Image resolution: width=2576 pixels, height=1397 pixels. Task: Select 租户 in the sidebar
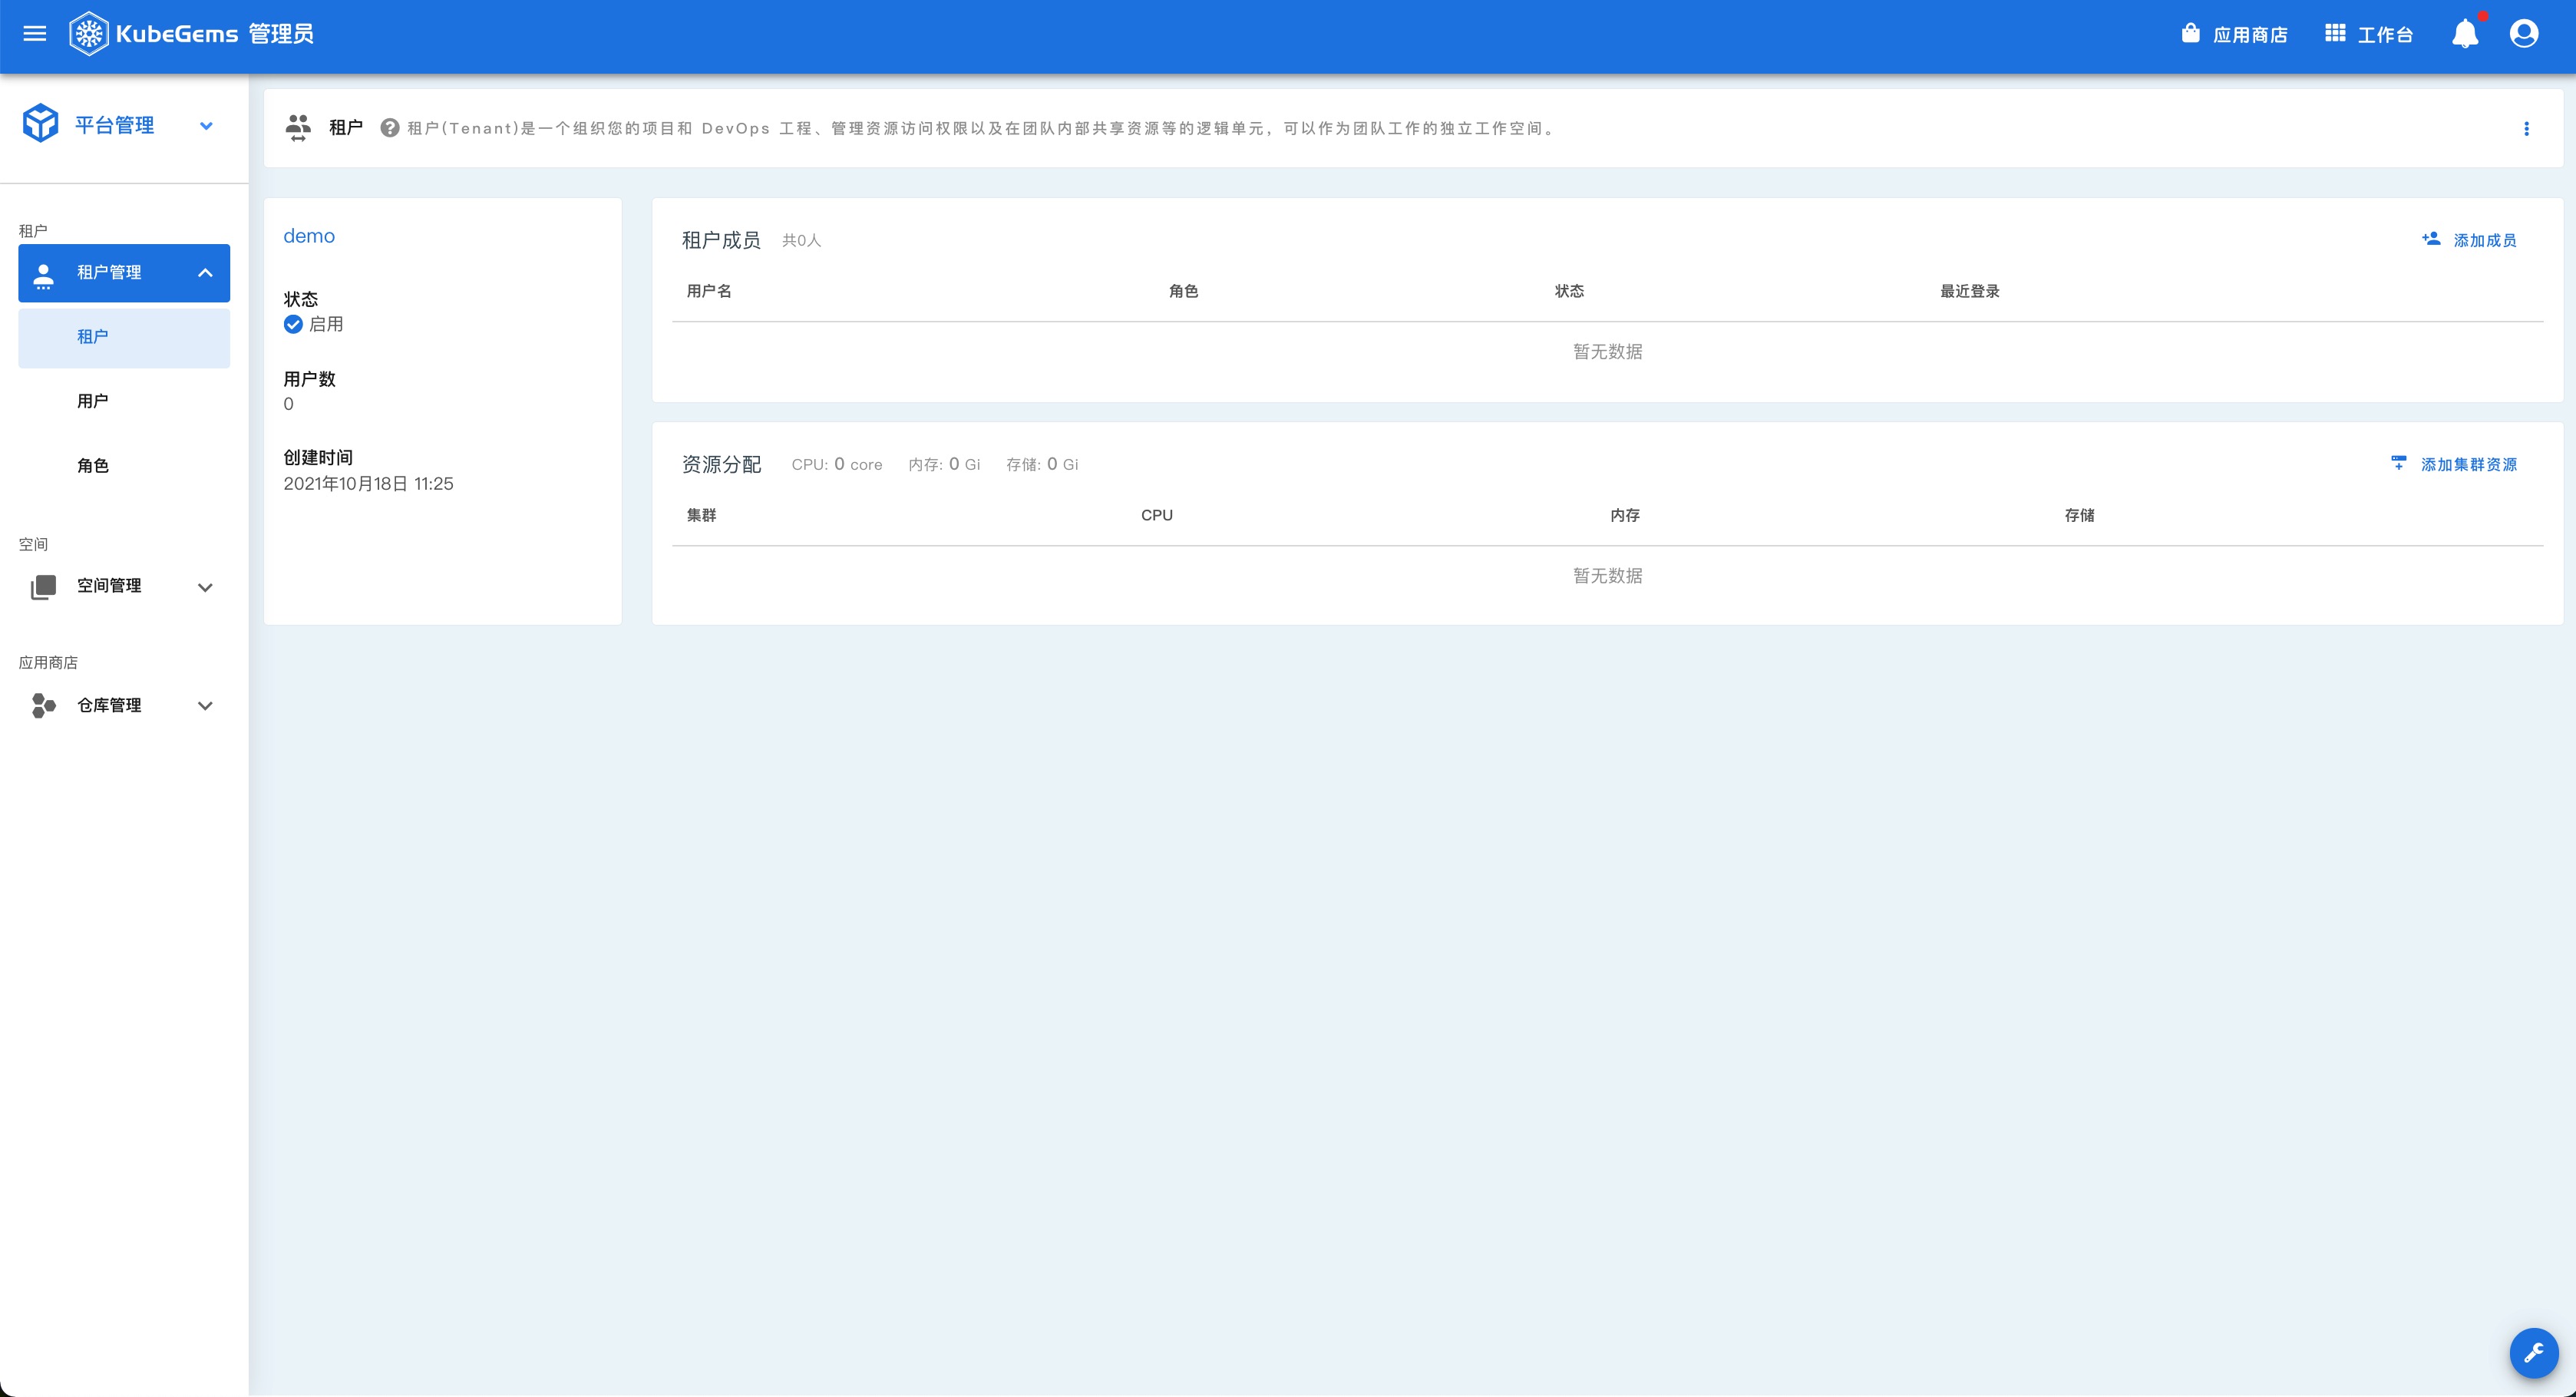124,337
